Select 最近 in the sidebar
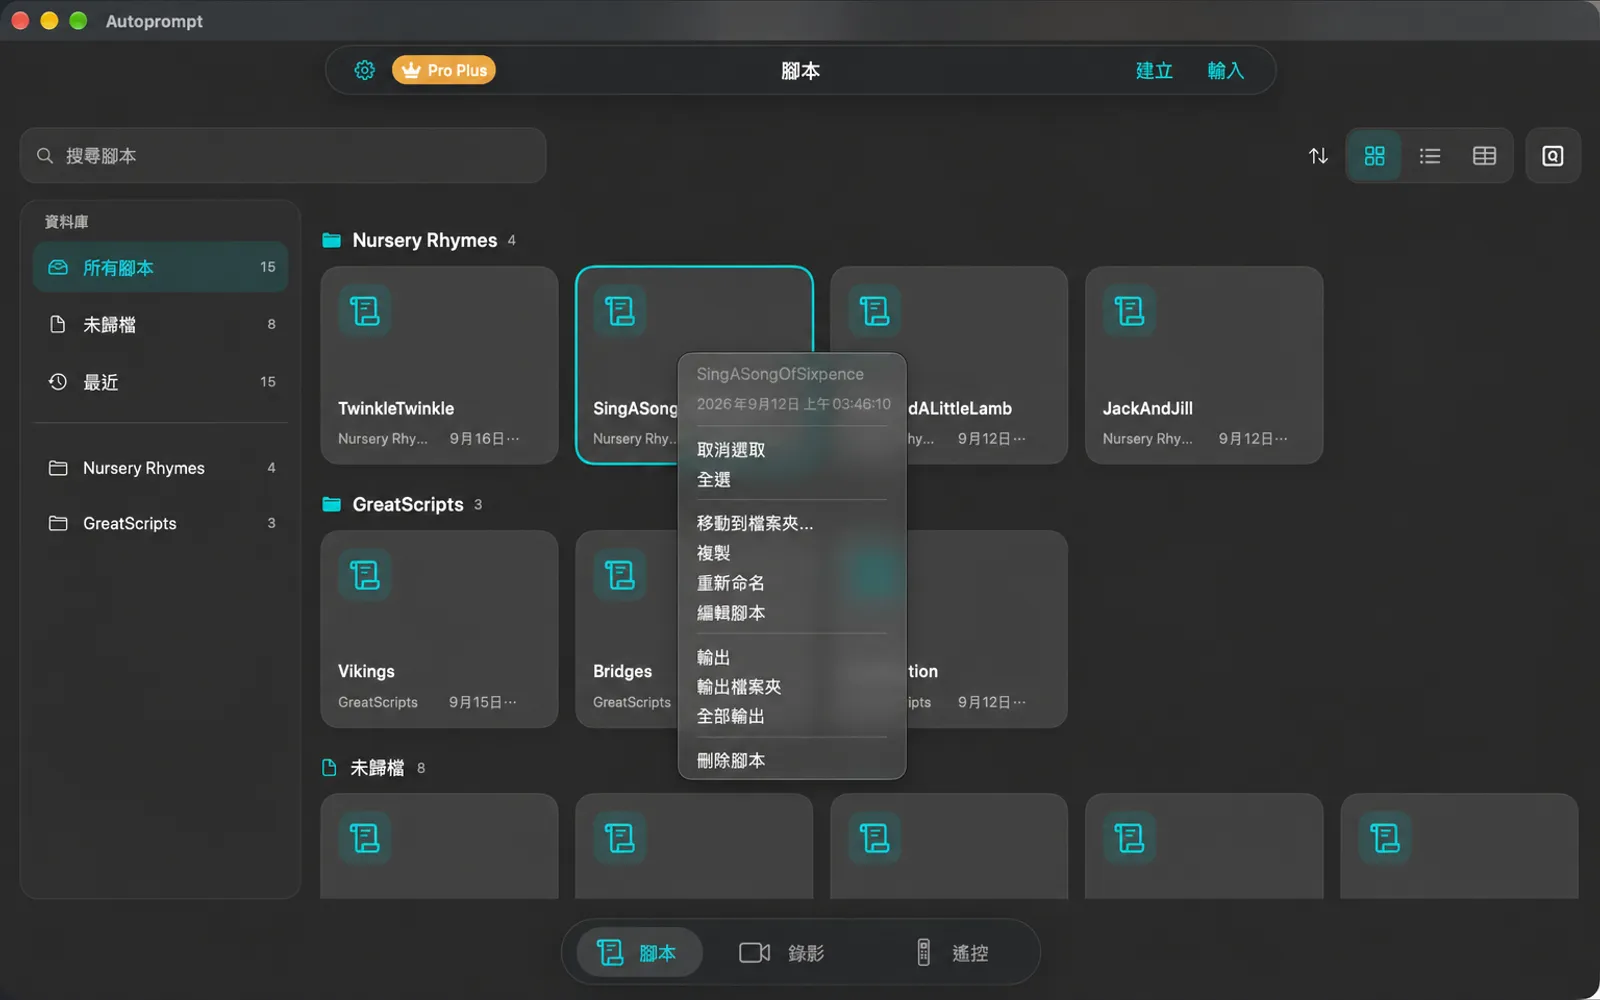This screenshot has height=1000, width=1600. pyautogui.click(x=160, y=382)
